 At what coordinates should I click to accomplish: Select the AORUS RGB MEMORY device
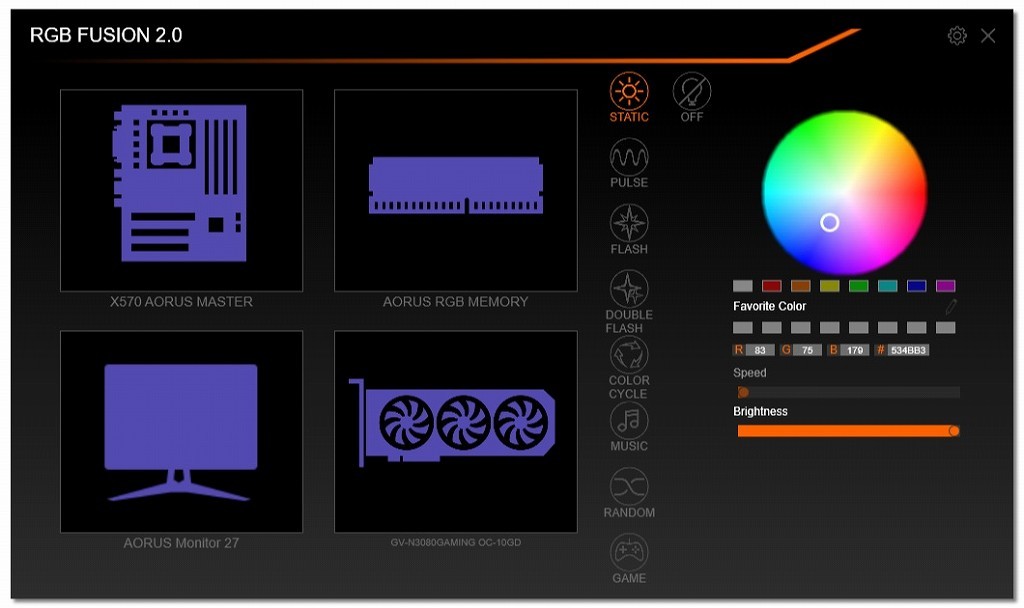point(456,190)
